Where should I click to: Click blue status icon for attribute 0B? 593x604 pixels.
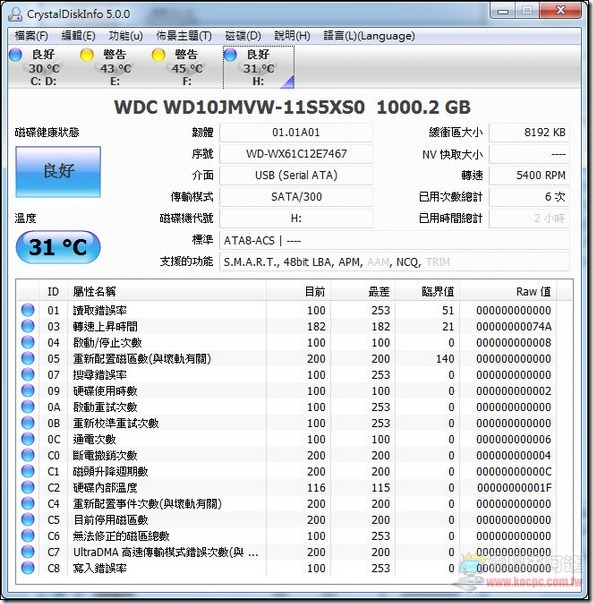28,423
